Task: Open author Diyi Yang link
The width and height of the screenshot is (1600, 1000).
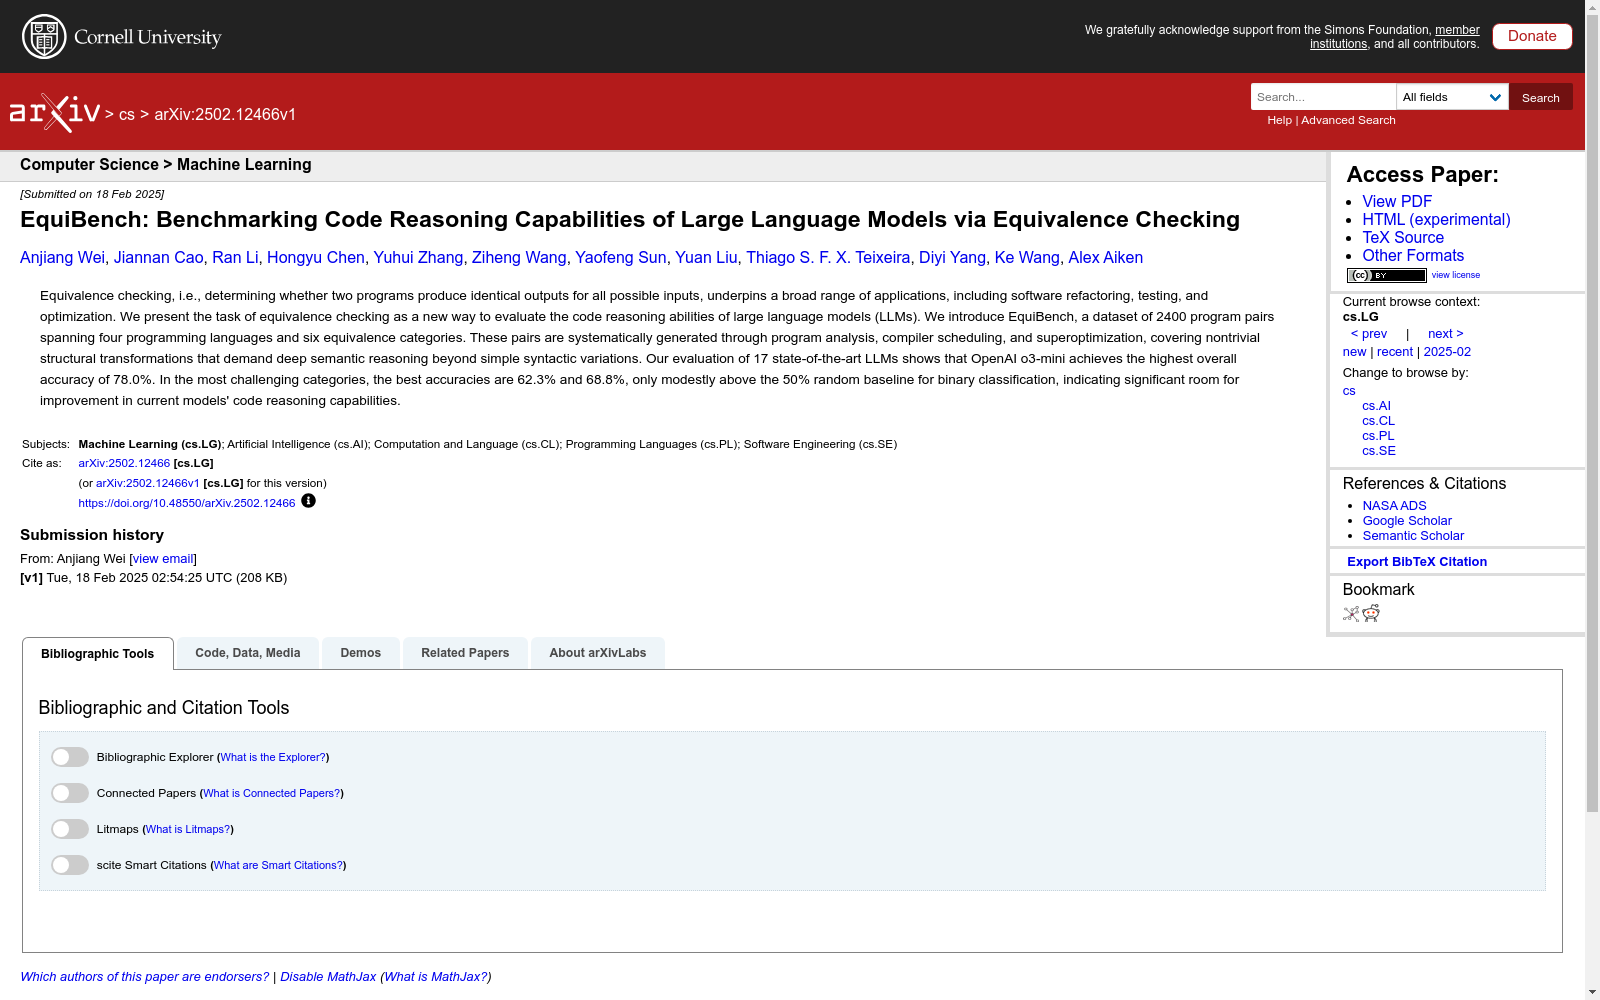Action: 952,257
